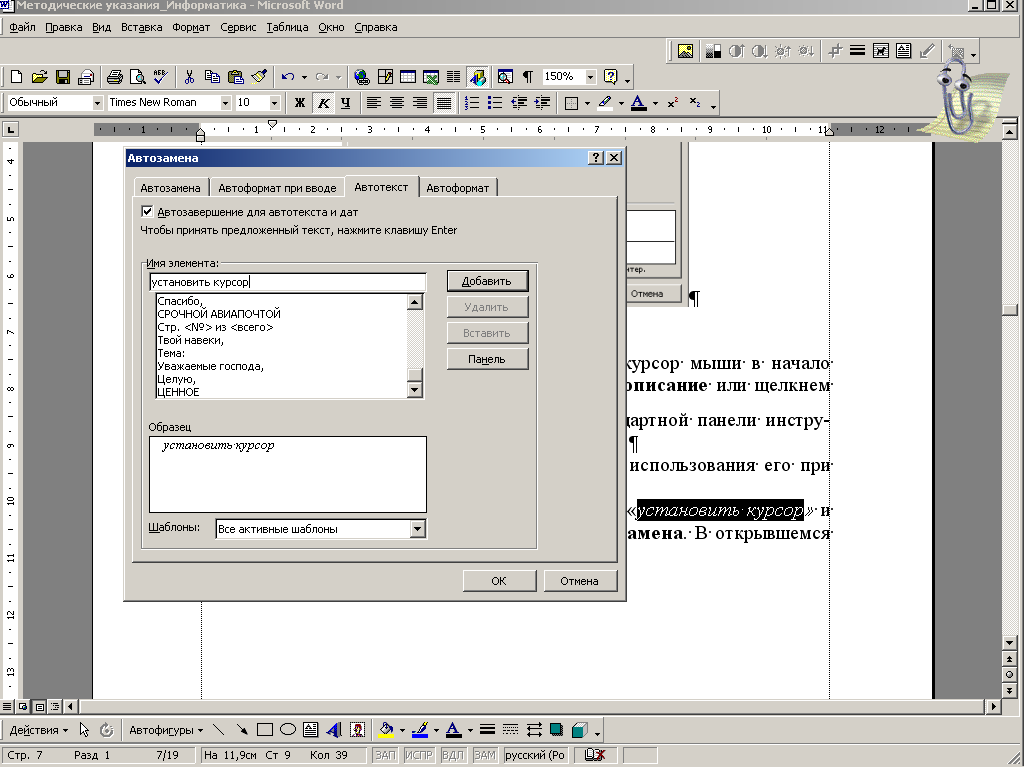Run the spelling check tool
Viewport: 1024px width, 768px height.
tap(161, 77)
